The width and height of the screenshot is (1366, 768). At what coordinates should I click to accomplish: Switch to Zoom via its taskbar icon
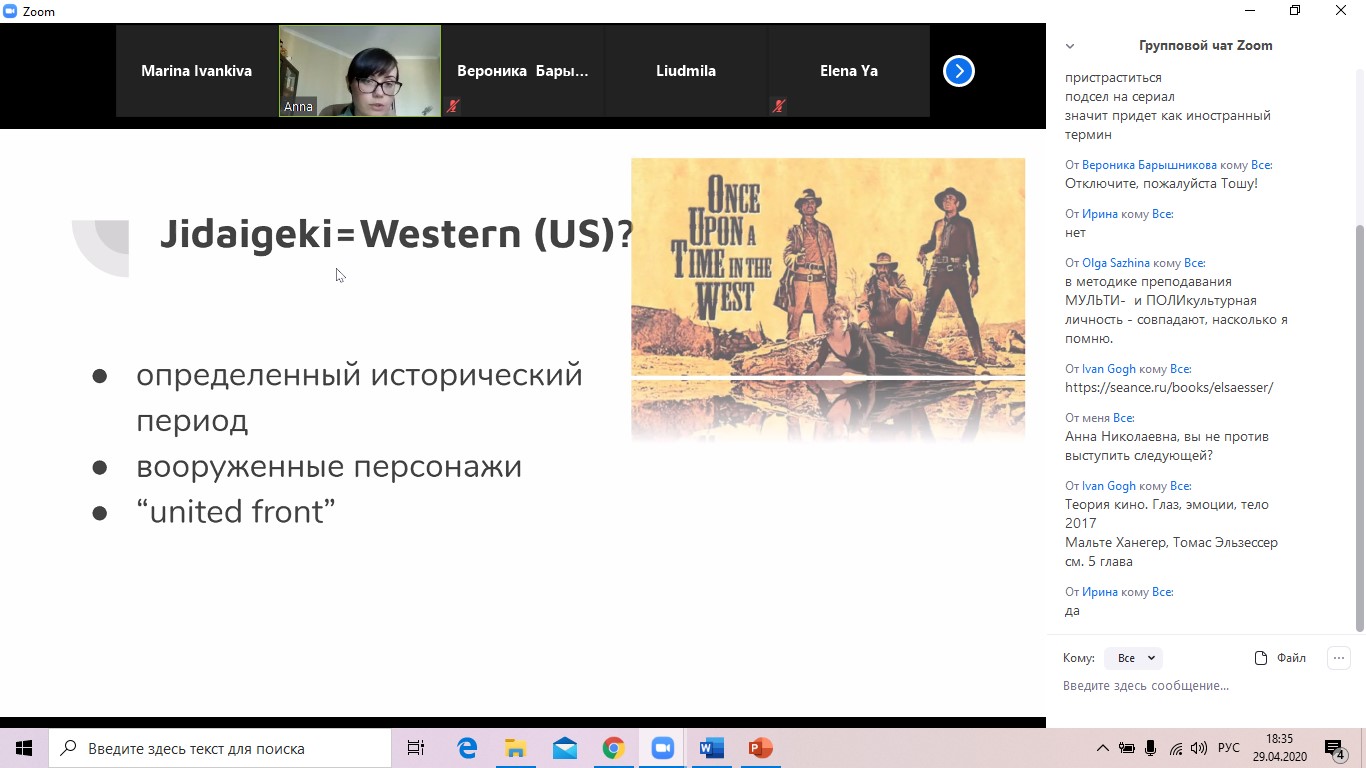point(662,748)
